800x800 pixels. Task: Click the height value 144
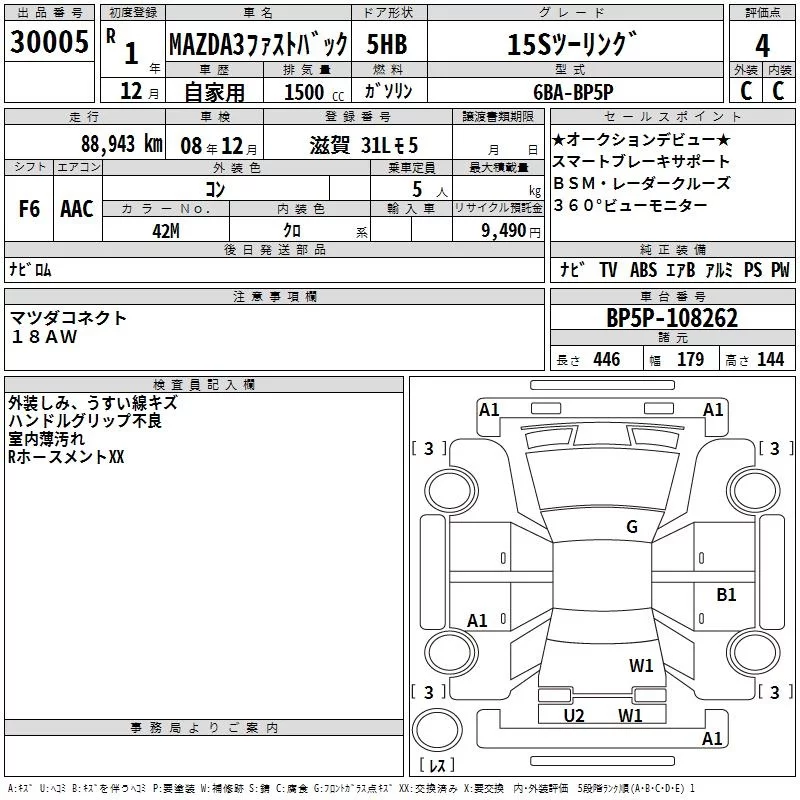770,359
